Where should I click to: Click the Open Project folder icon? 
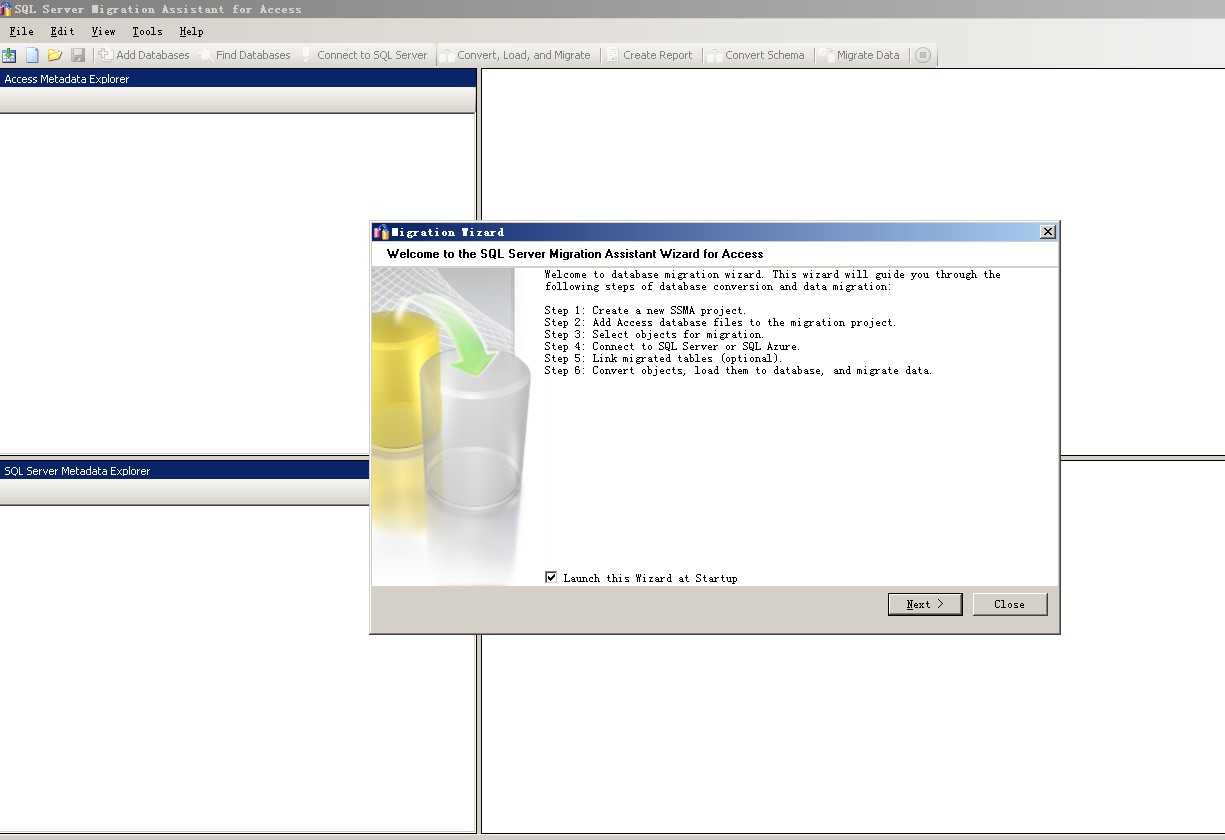[x=55, y=55]
